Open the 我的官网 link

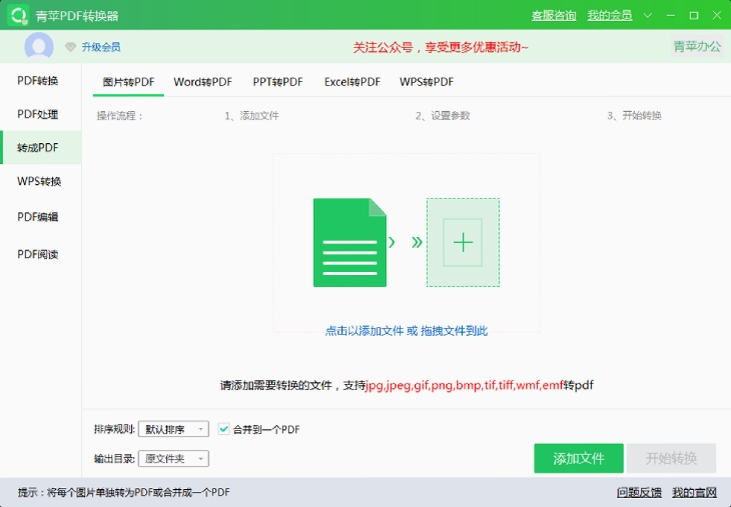click(x=695, y=492)
